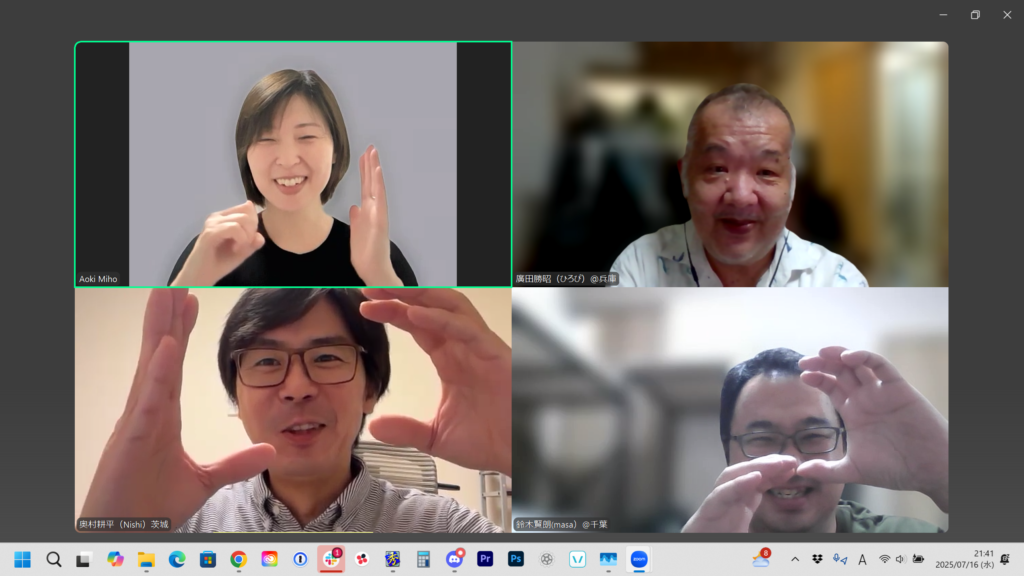Viewport: 1024px width, 576px height.
Task: Open the Windows Start menu
Action: pyautogui.click(x=22, y=559)
